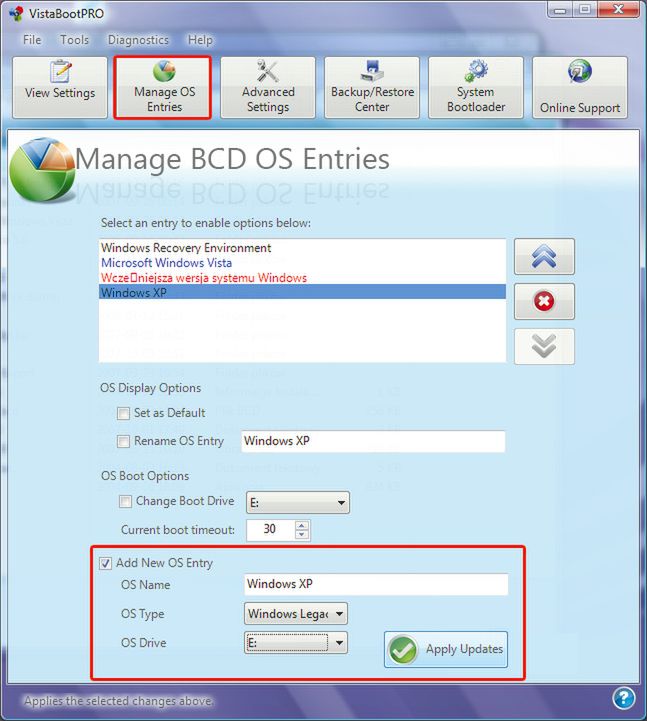Close the VistaBootPRO window

point(618,10)
